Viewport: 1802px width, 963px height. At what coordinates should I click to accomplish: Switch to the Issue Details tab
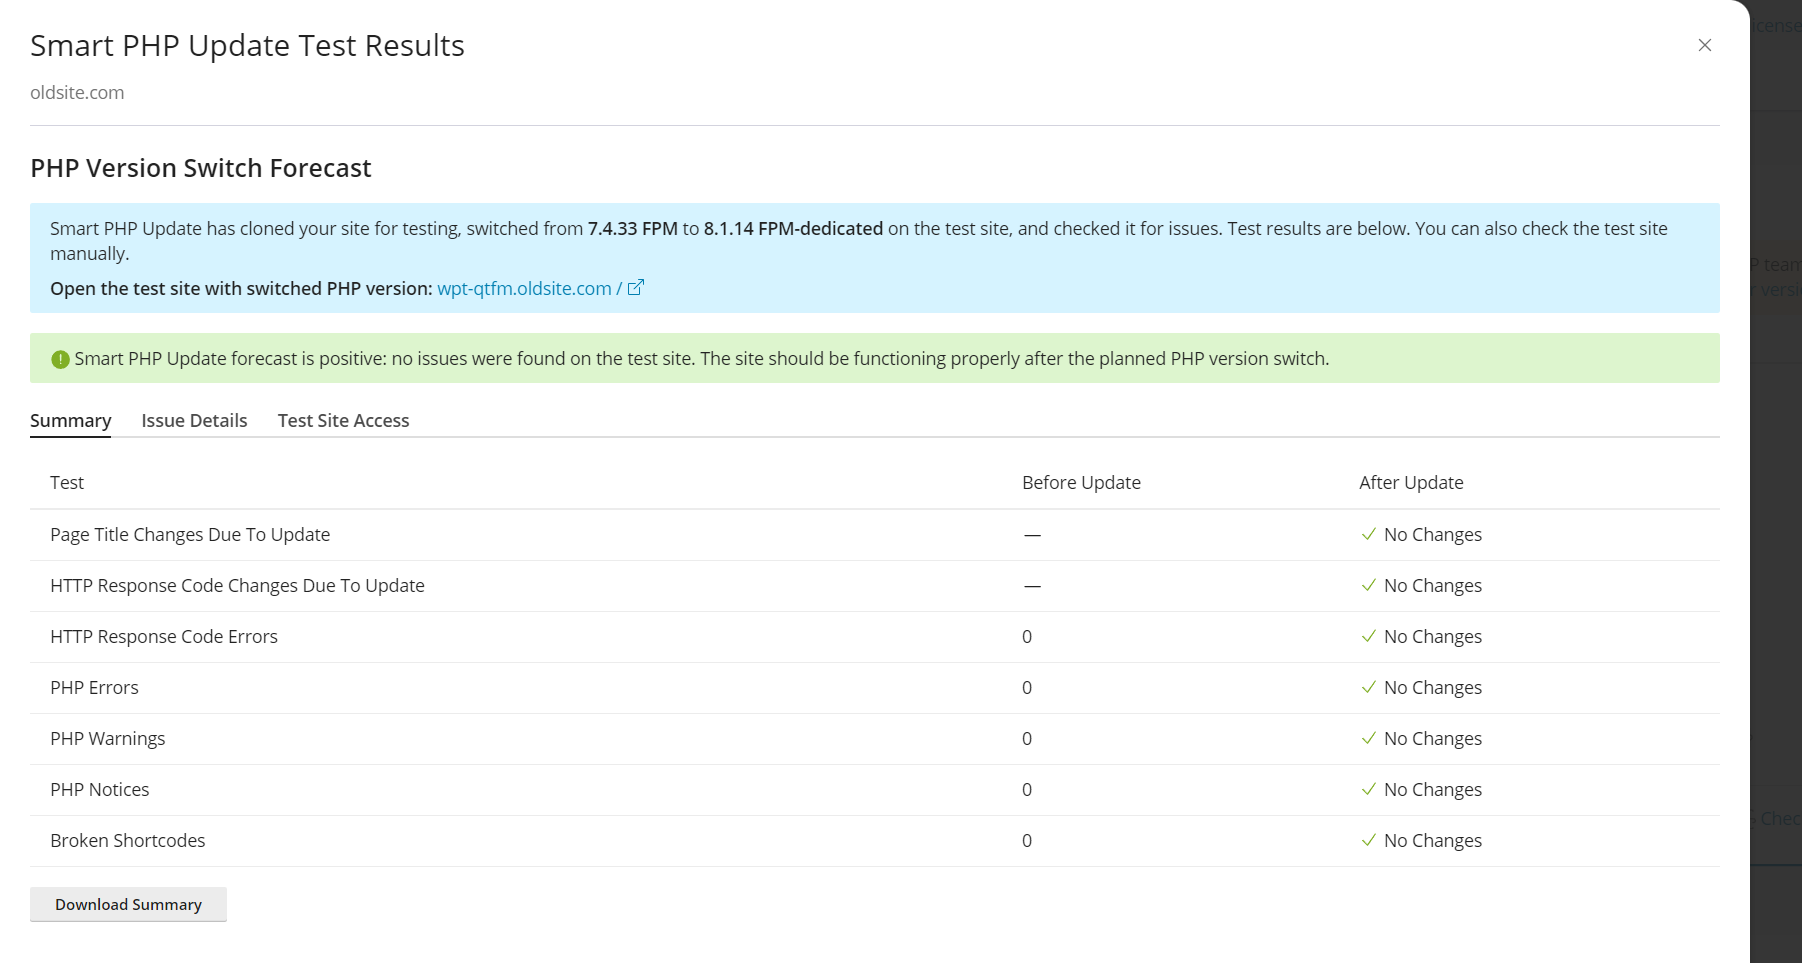(194, 420)
